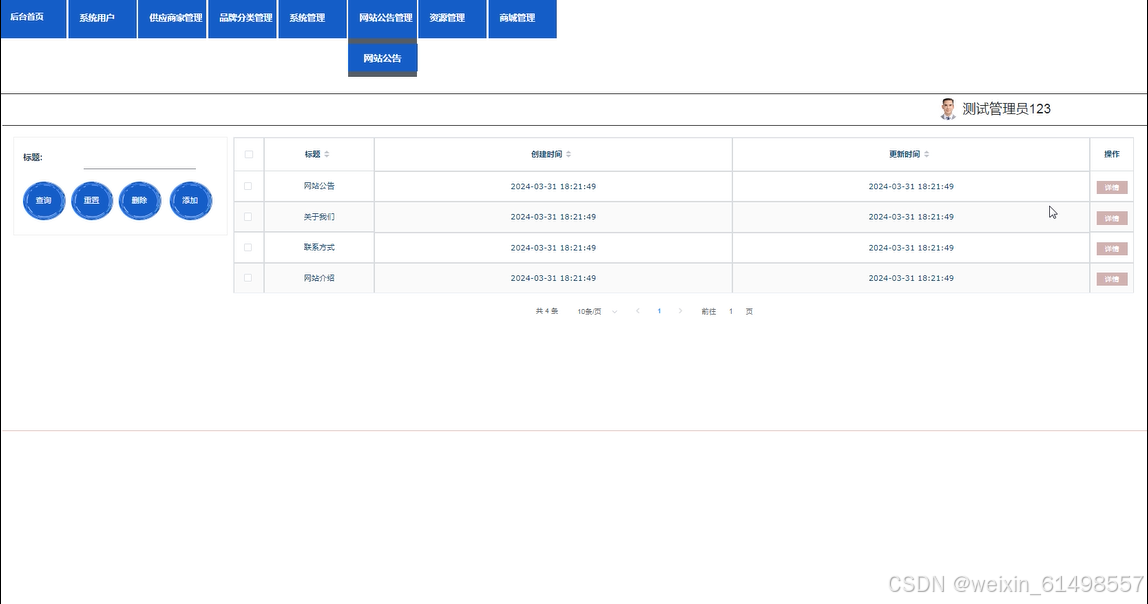The height and width of the screenshot is (604, 1148).
Task: Click the 删除 round button
Action: coord(140,201)
